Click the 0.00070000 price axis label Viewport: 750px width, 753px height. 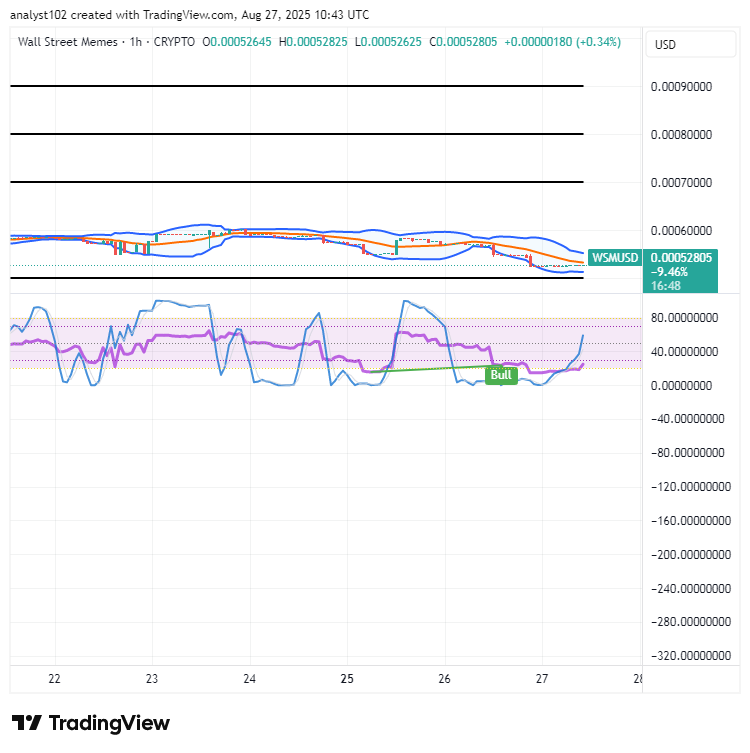point(681,183)
